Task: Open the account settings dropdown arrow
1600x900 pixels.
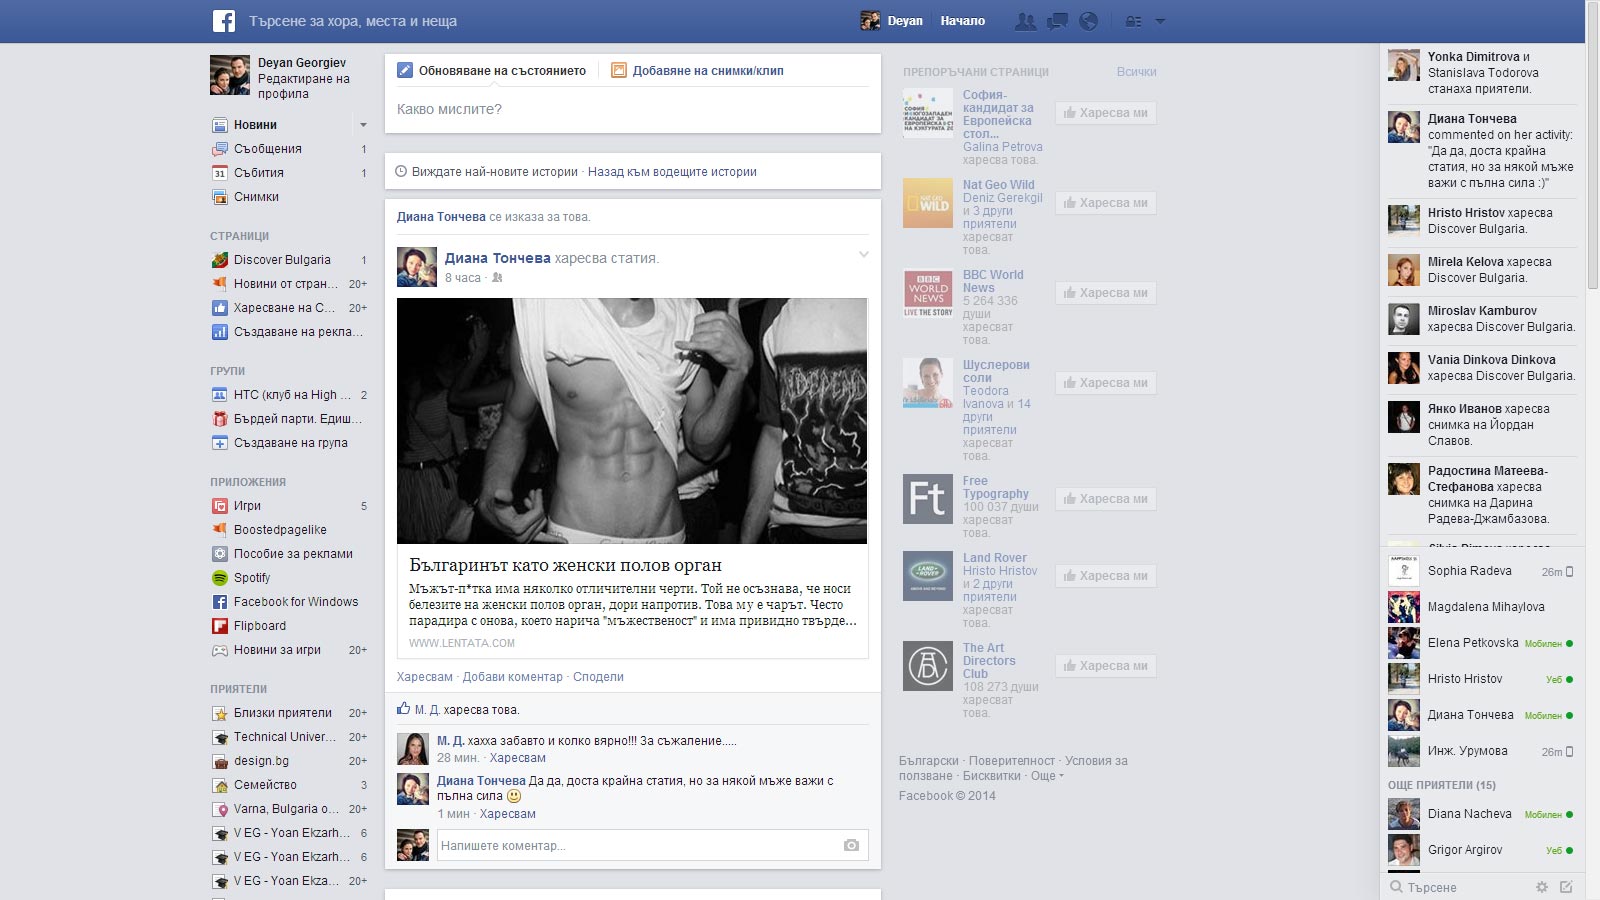Action: [x=1160, y=19]
